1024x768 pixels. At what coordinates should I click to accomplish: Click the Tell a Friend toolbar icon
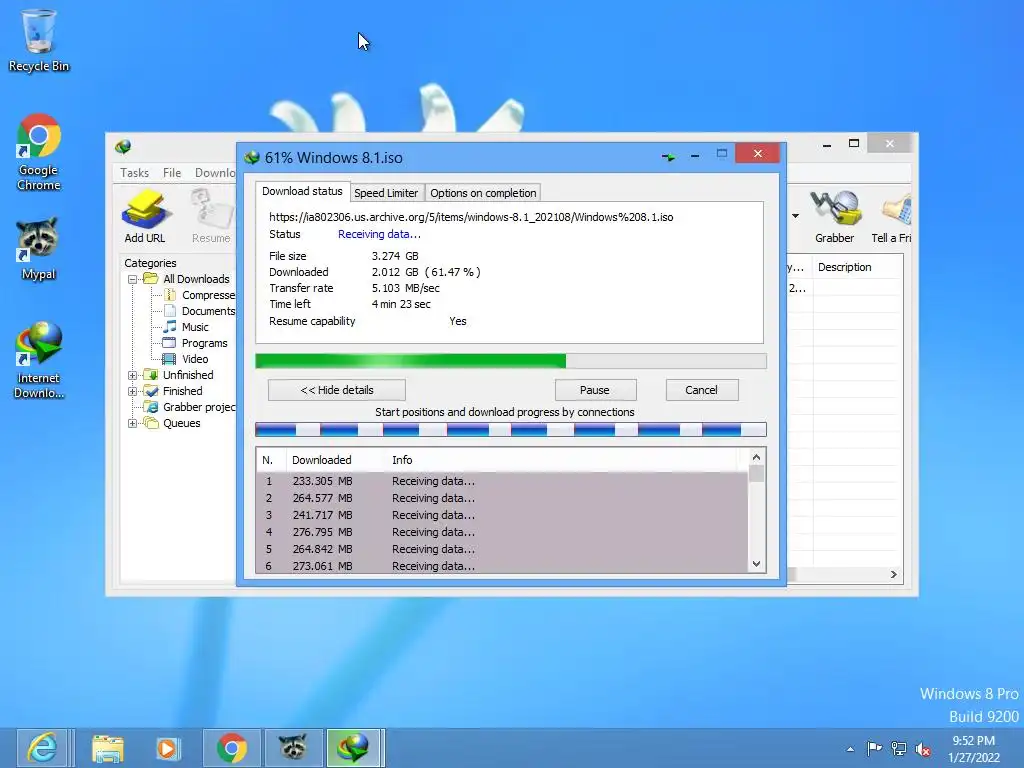tap(892, 216)
